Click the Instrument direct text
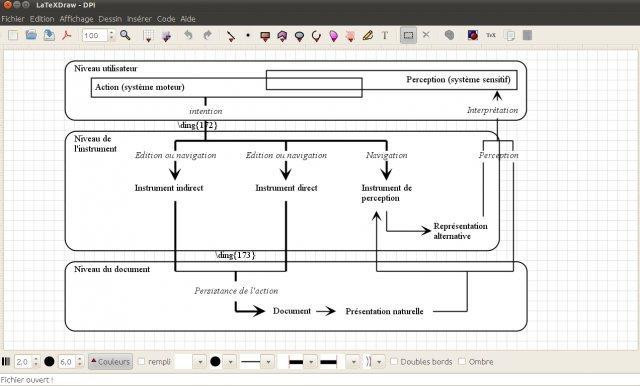 (x=287, y=188)
